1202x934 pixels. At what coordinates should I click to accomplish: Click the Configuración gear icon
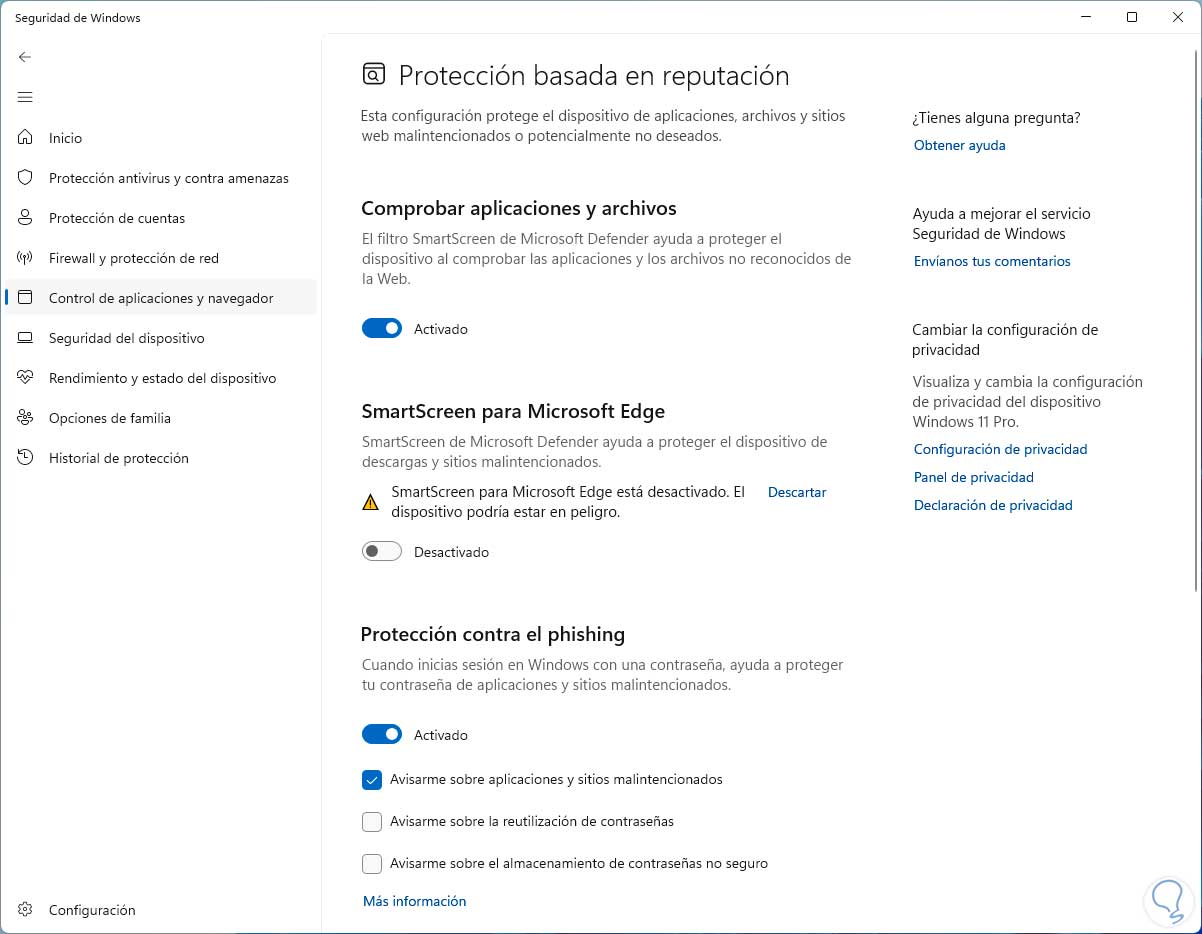point(26,910)
